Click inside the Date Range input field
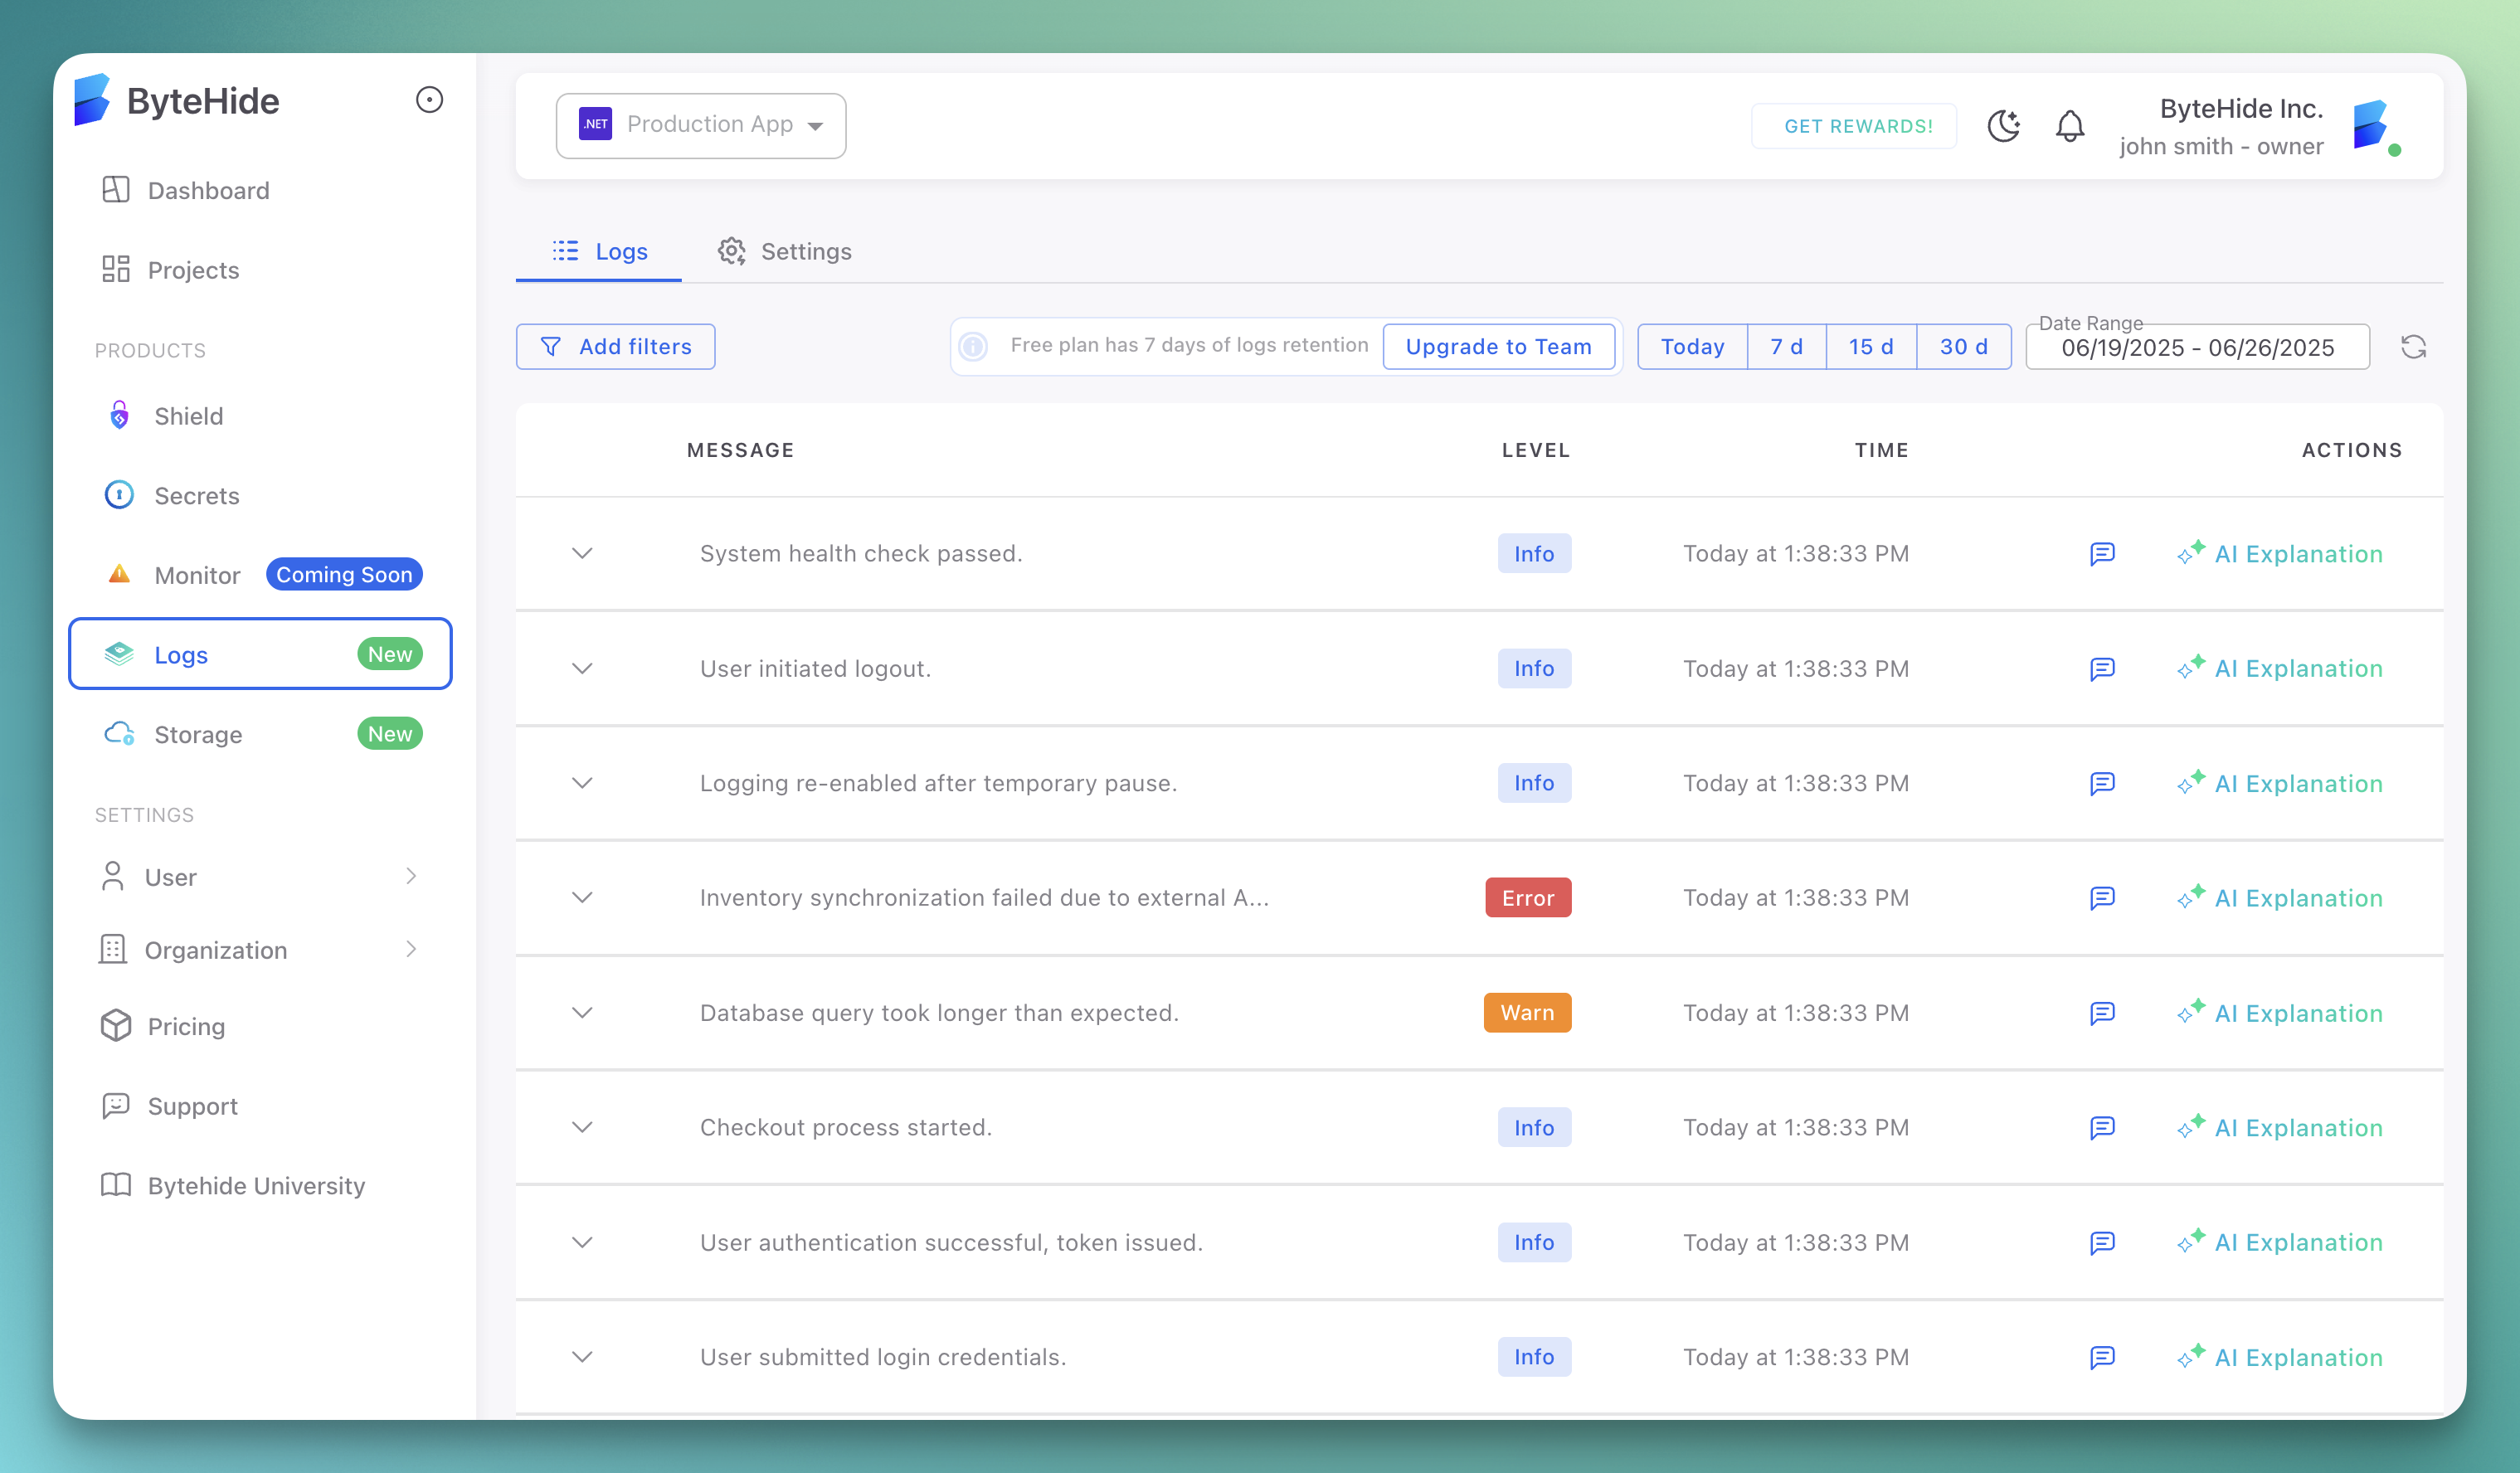Viewport: 2520px width, 1473px height. pos(2196,348)
